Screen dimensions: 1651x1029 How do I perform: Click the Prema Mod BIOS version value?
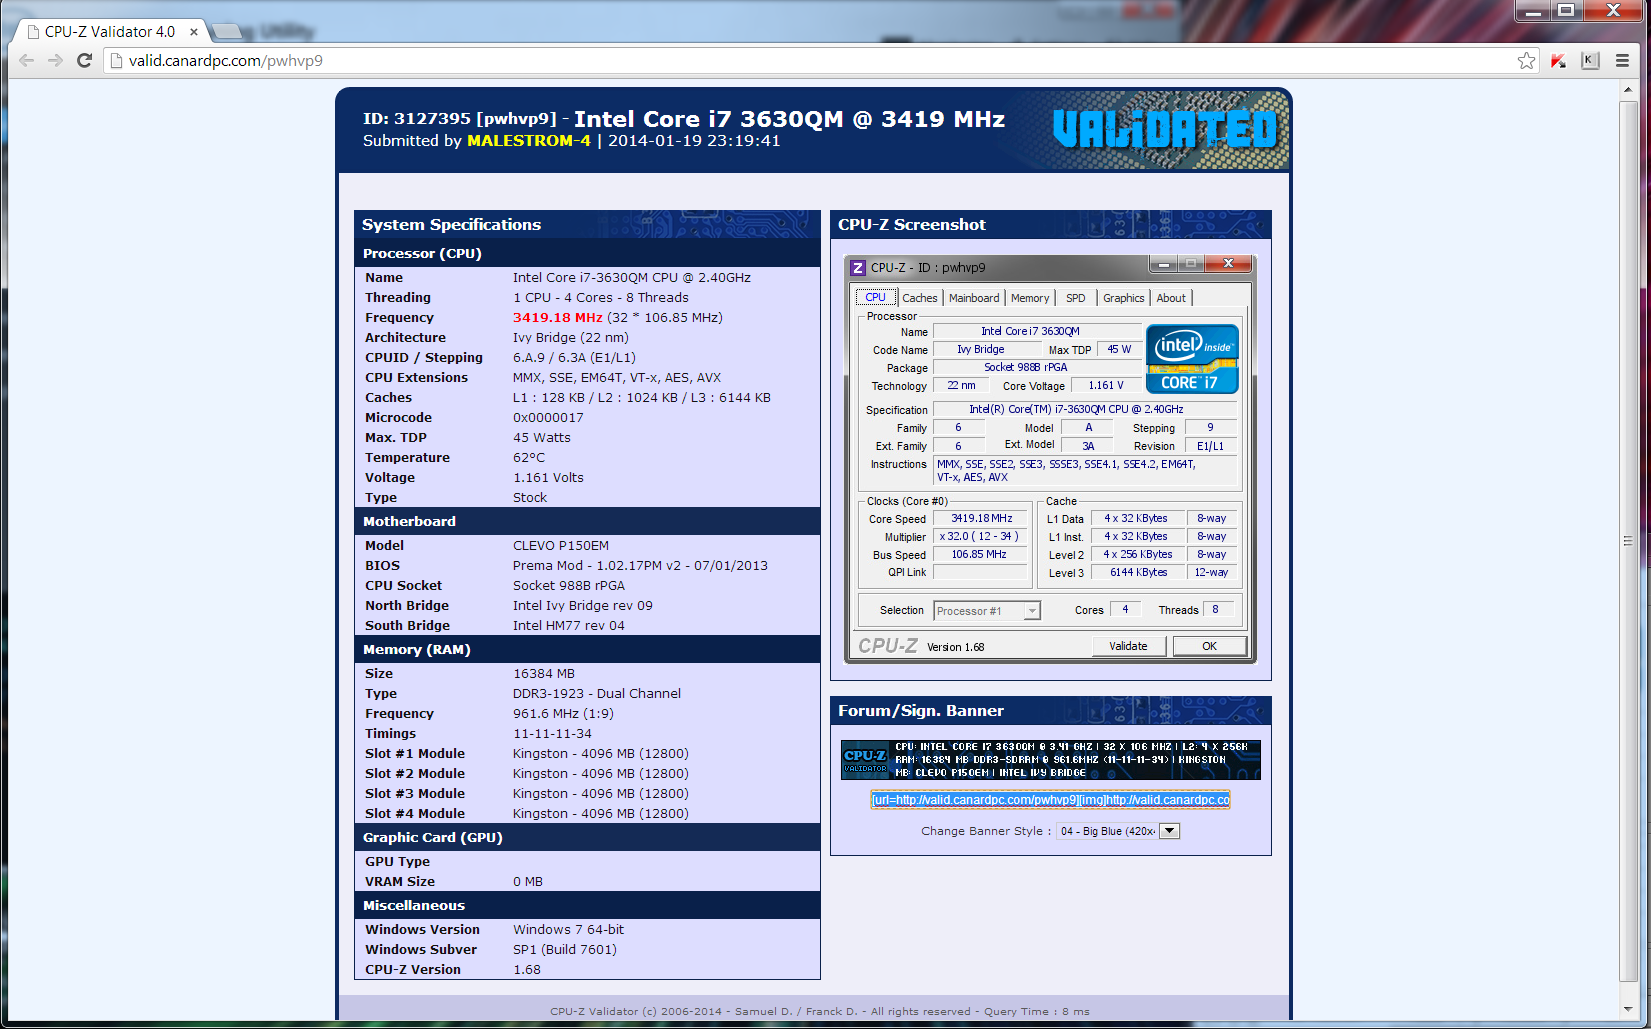641,565
